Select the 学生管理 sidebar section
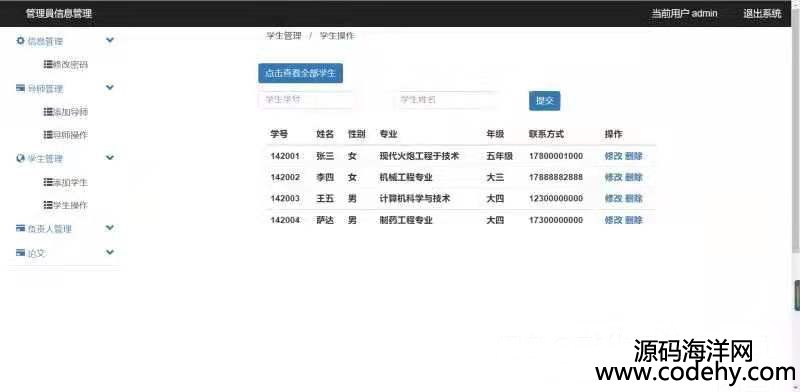This screenshot has width=800, height=392. click(x=45, y=159)
